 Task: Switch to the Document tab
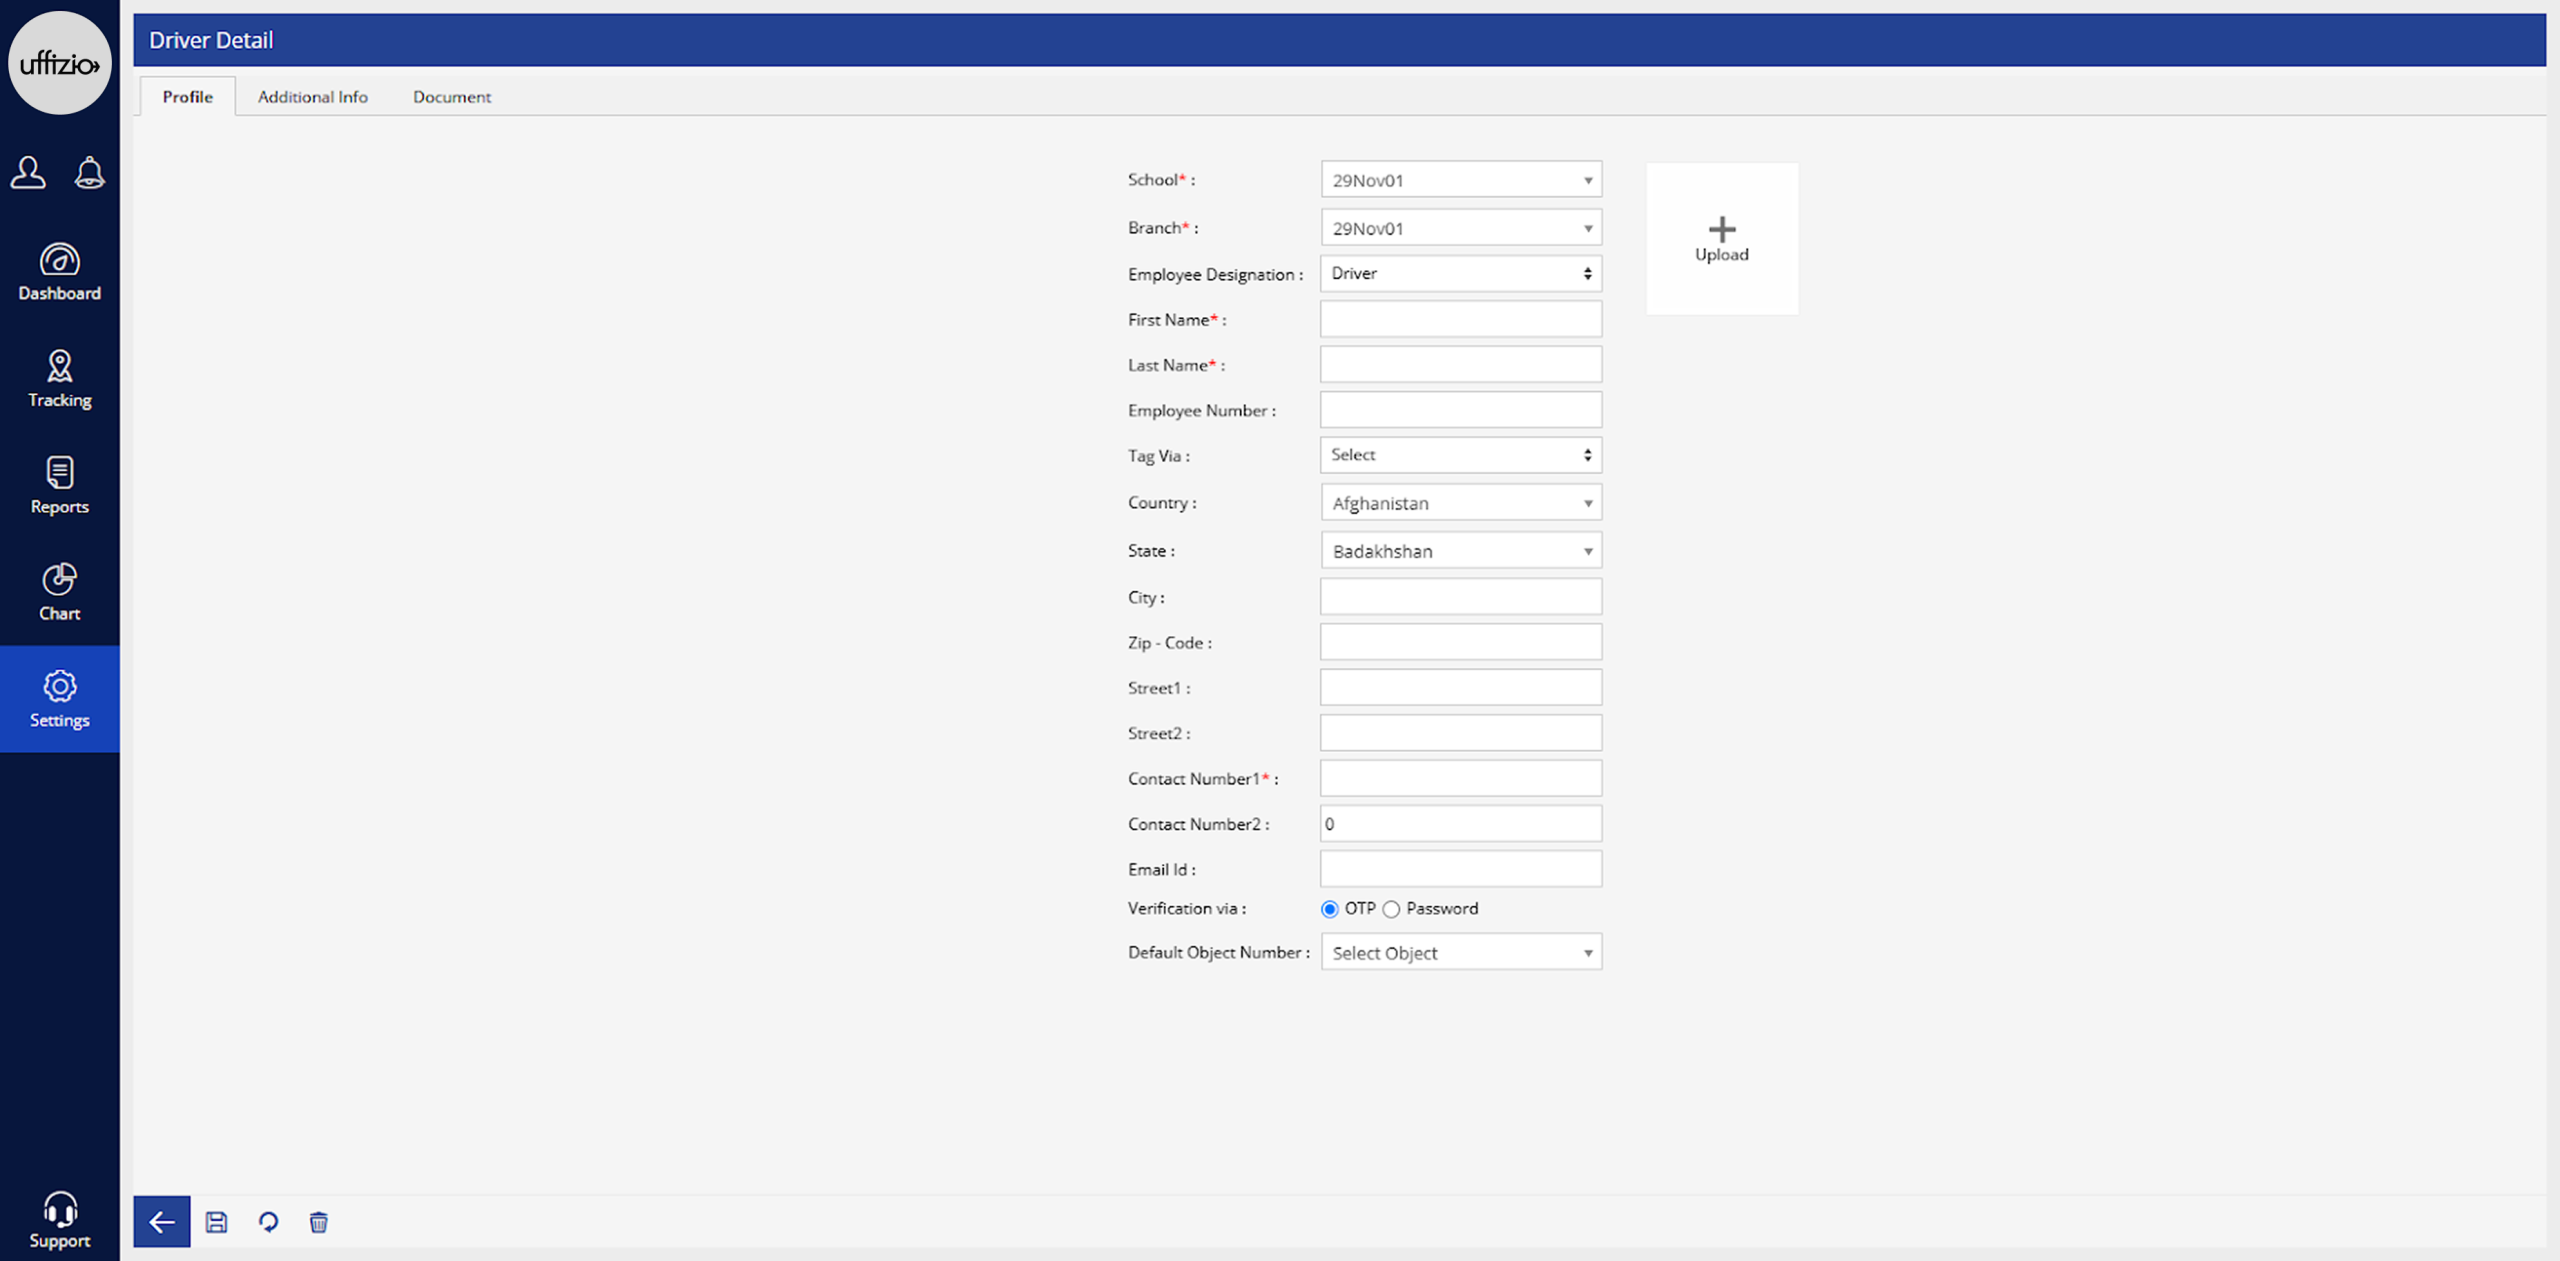pyautogui.click(x=451, y=97)
